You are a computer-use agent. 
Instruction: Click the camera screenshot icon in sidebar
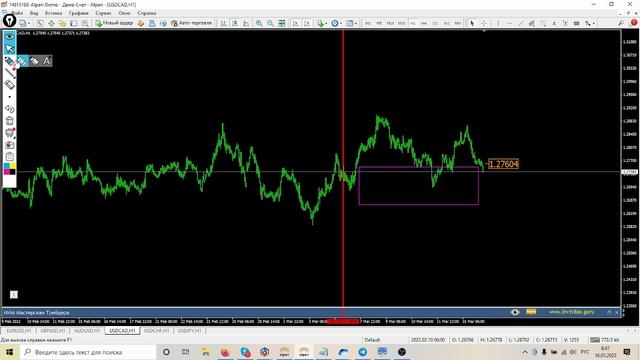[9, 145]
